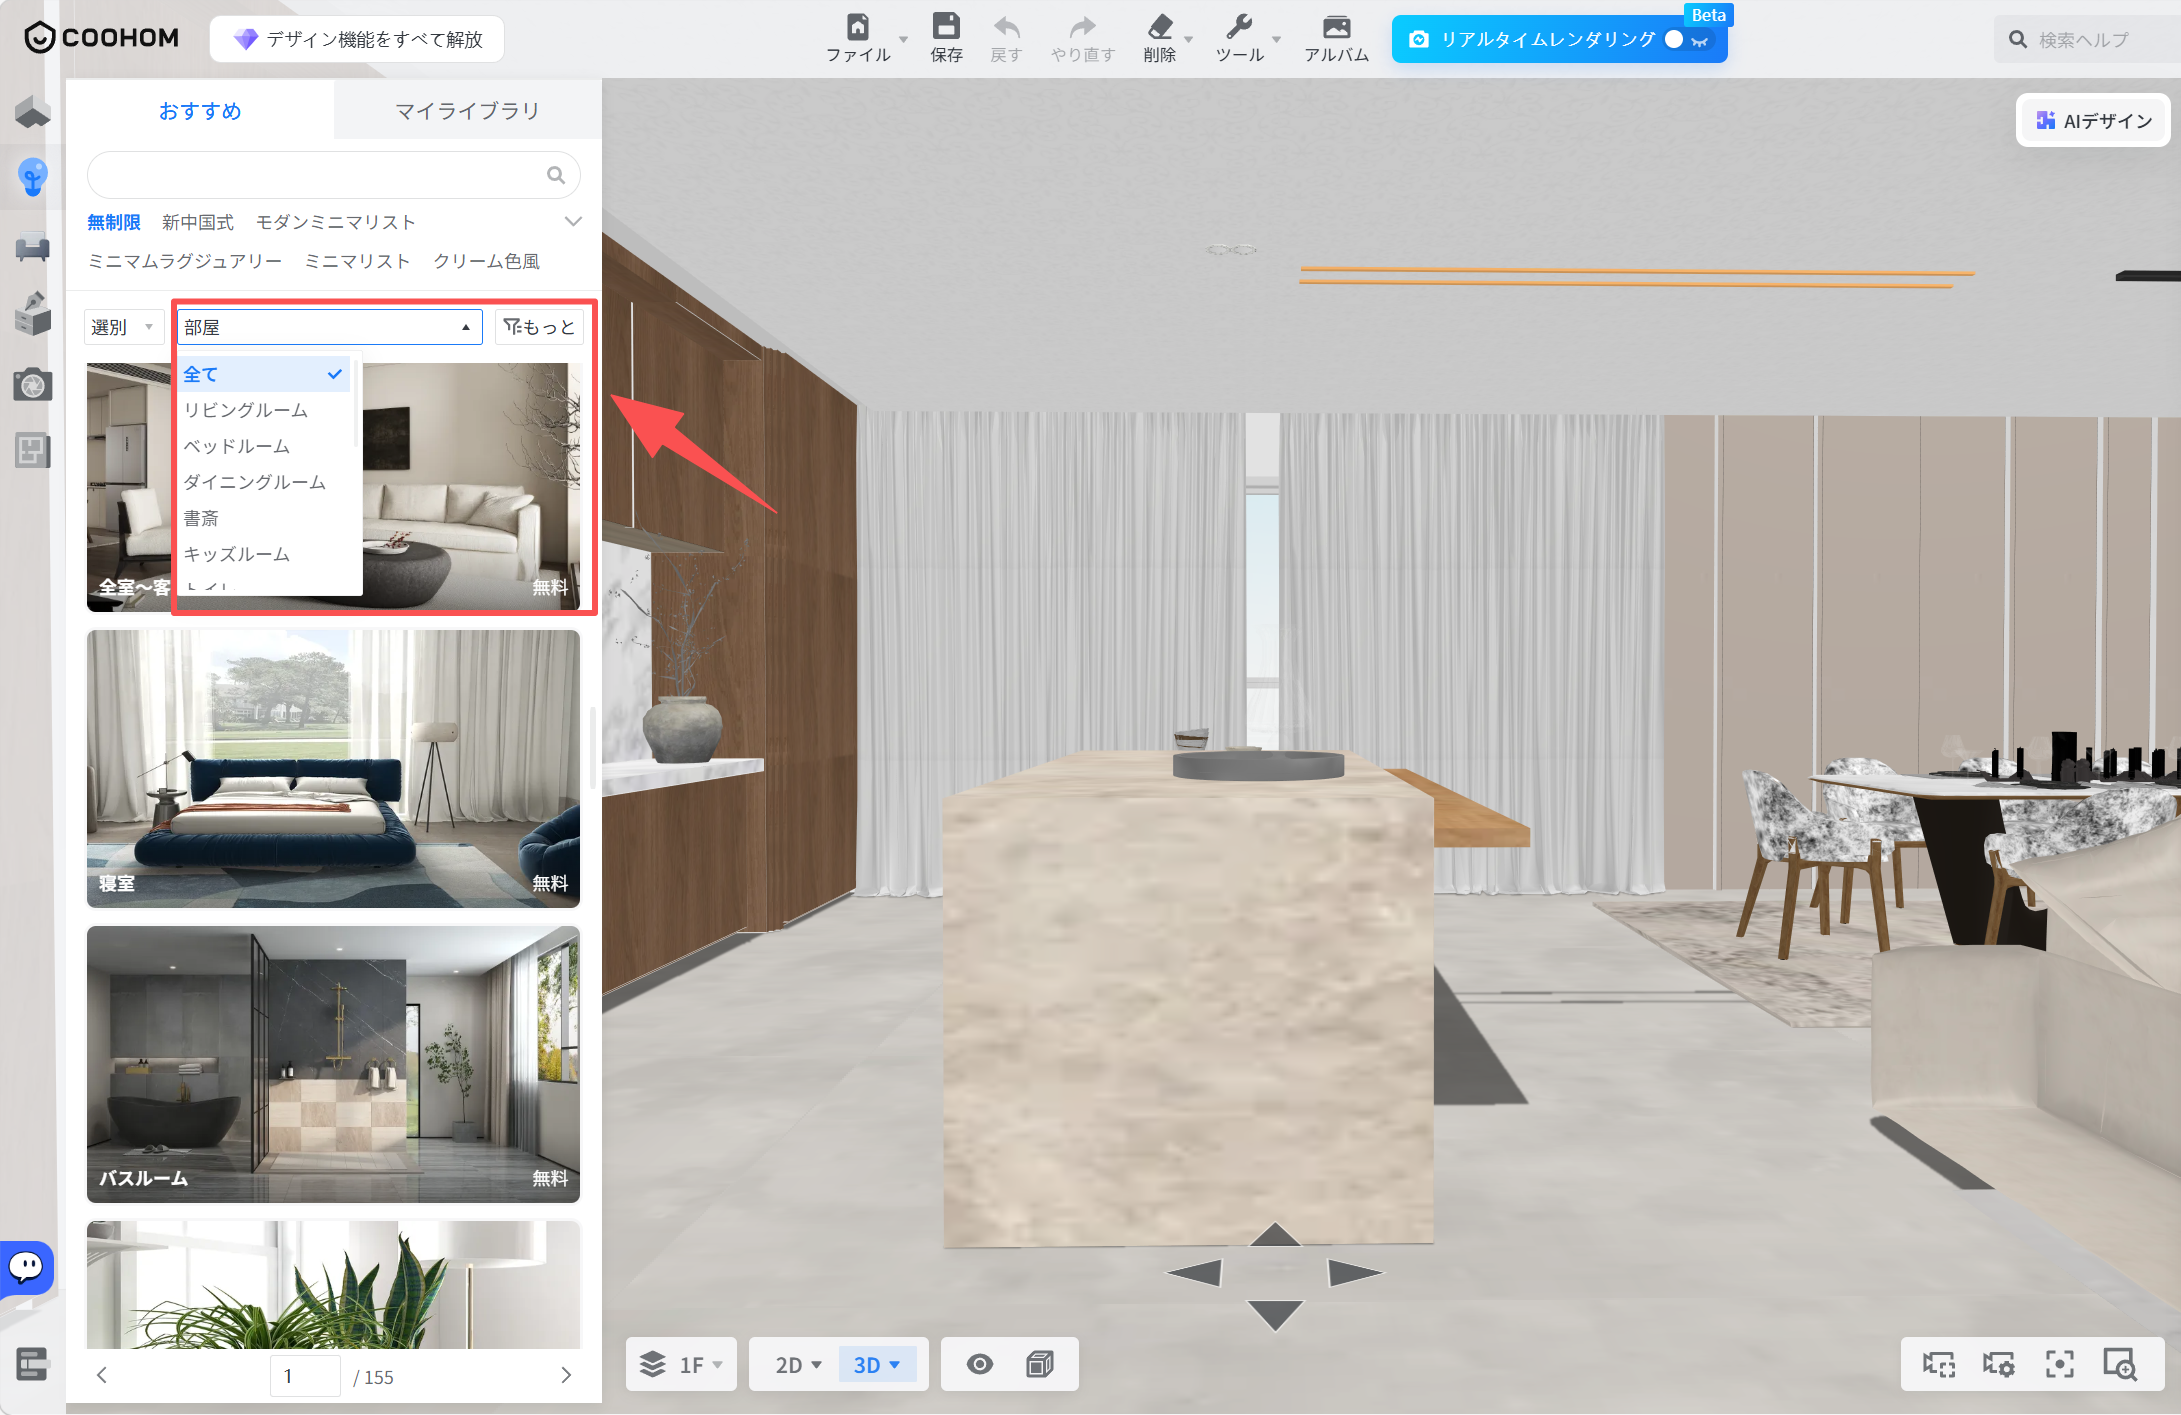Click the search magnifier in library search box

556,176
